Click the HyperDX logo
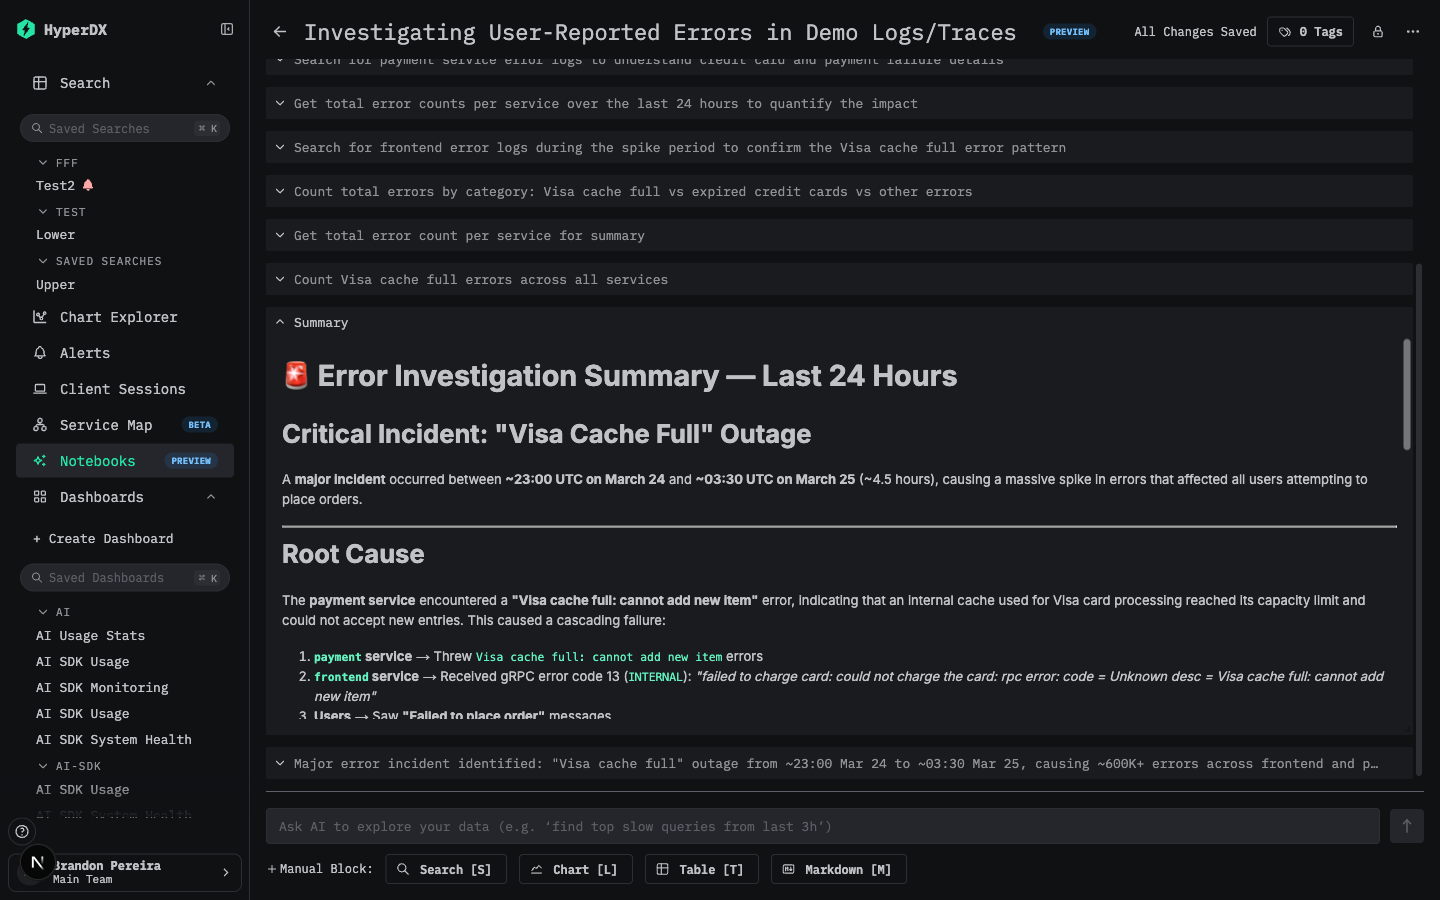1440x900 pixels. pyautogui.click(x=70, y=29)
